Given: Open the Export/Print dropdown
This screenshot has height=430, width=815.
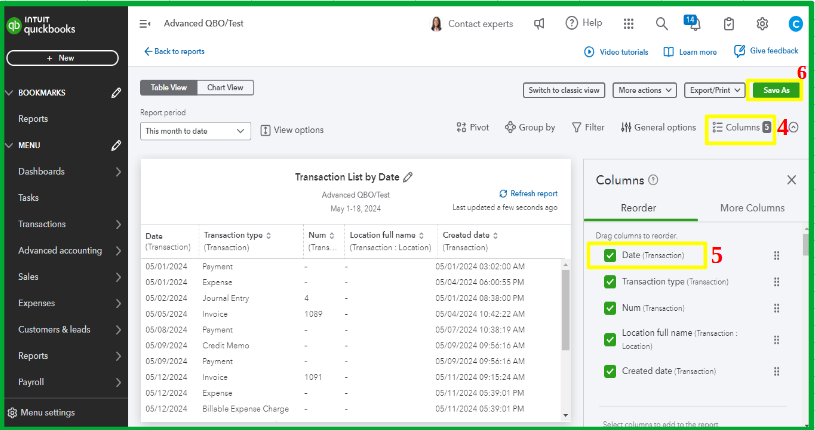Looking at the screenshot, I should (x=715, y=90).
